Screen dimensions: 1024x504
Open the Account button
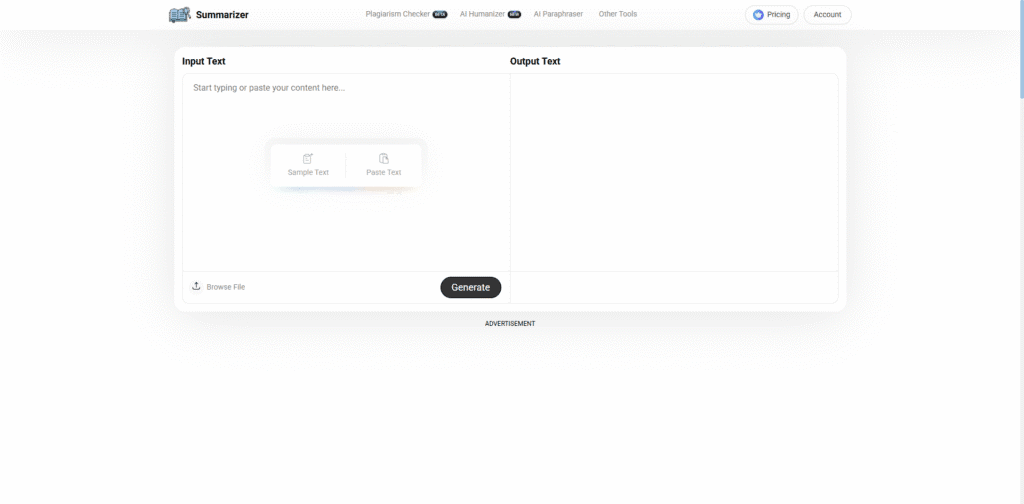(x=827, y=15)
